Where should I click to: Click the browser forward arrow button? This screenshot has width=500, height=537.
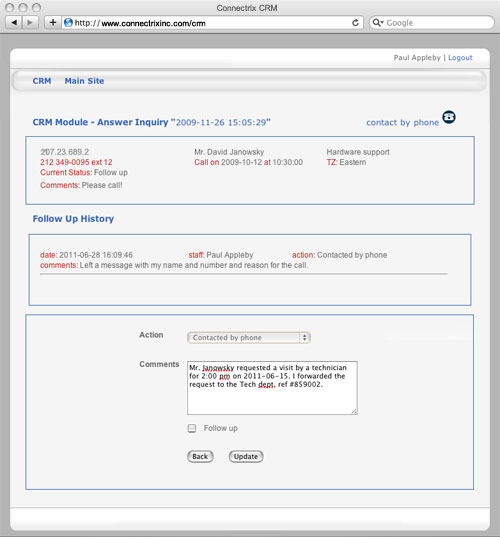[x=30, y=23]
